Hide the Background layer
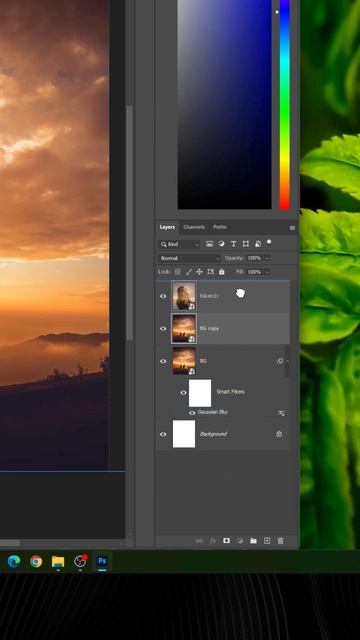This screenshot has height=640, width=360. (x=163, y=434)
